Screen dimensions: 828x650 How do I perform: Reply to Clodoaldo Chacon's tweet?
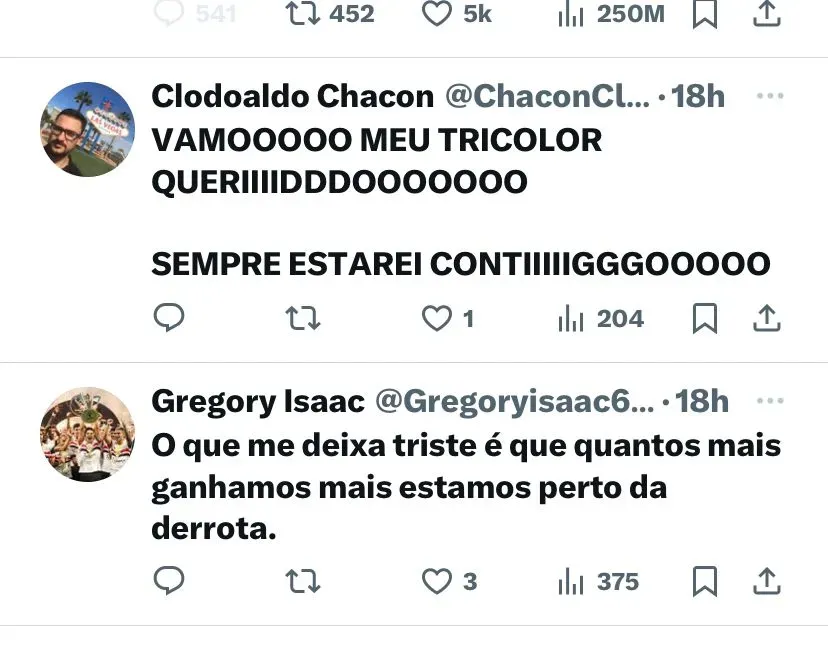click(168, 317)
